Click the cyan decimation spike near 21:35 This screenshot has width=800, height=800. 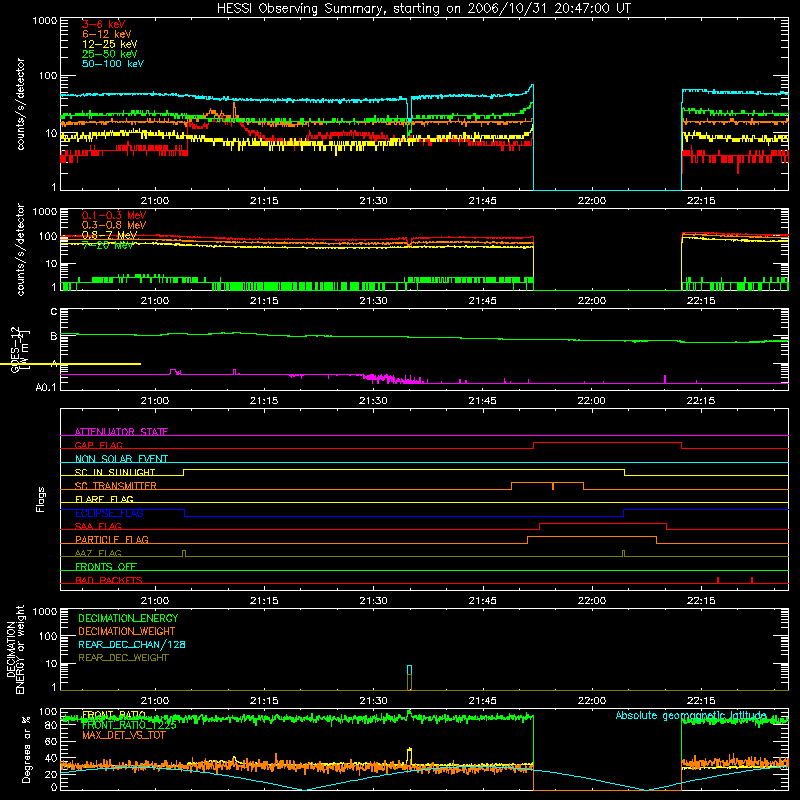click(409, 670)
